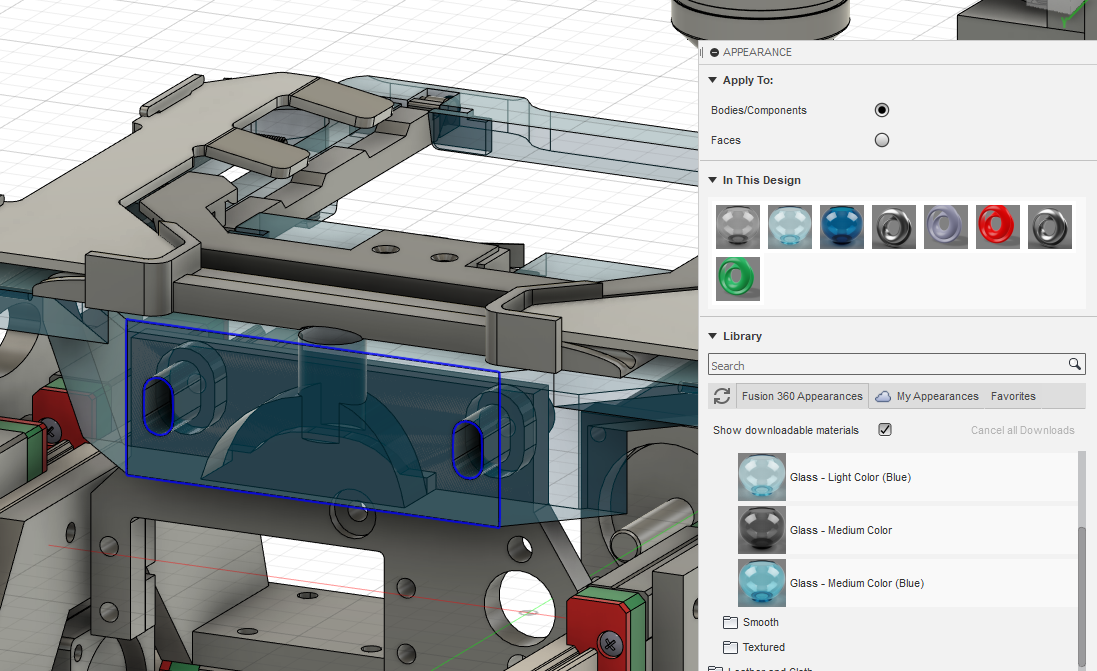The height and width of the screenshot is (671, 1097).
Task: Uncheck Show downloadable materials
Action: coord(884,429)
